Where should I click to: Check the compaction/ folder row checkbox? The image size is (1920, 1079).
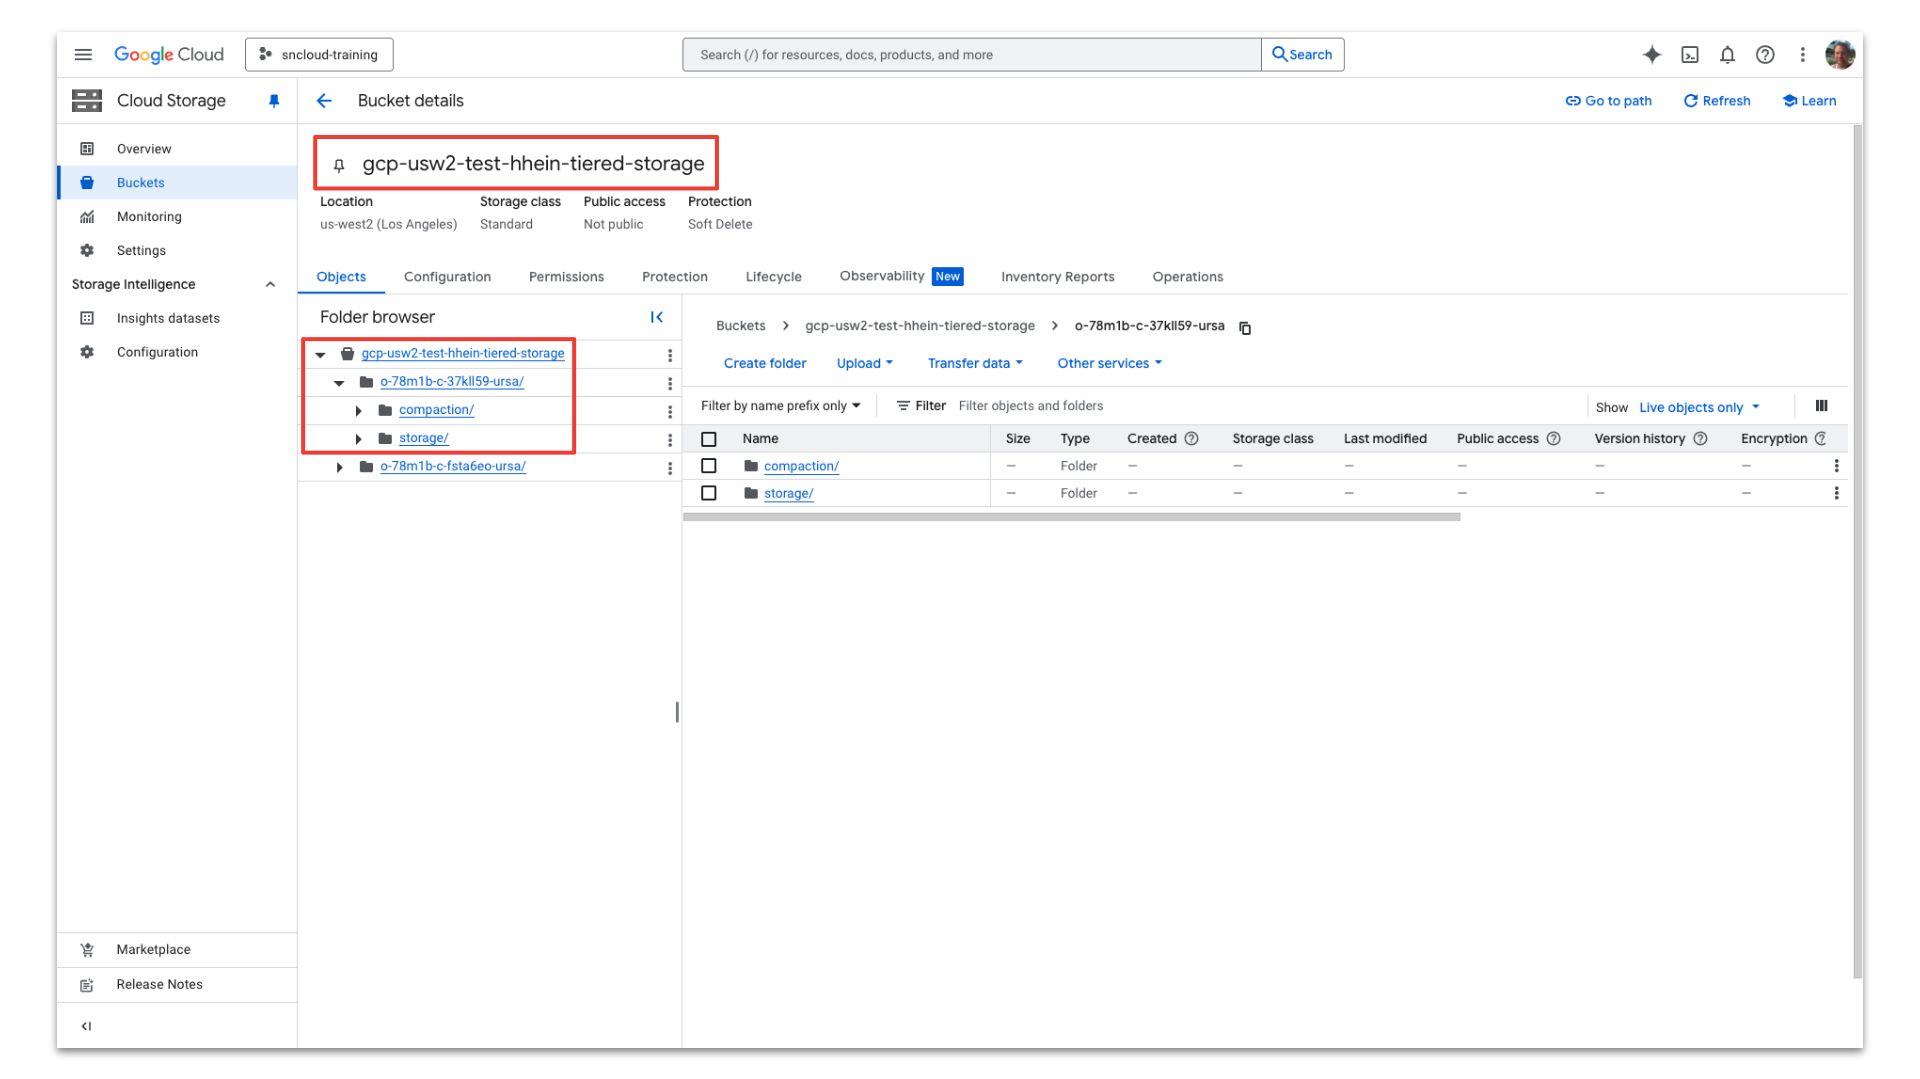pos(709,465)
